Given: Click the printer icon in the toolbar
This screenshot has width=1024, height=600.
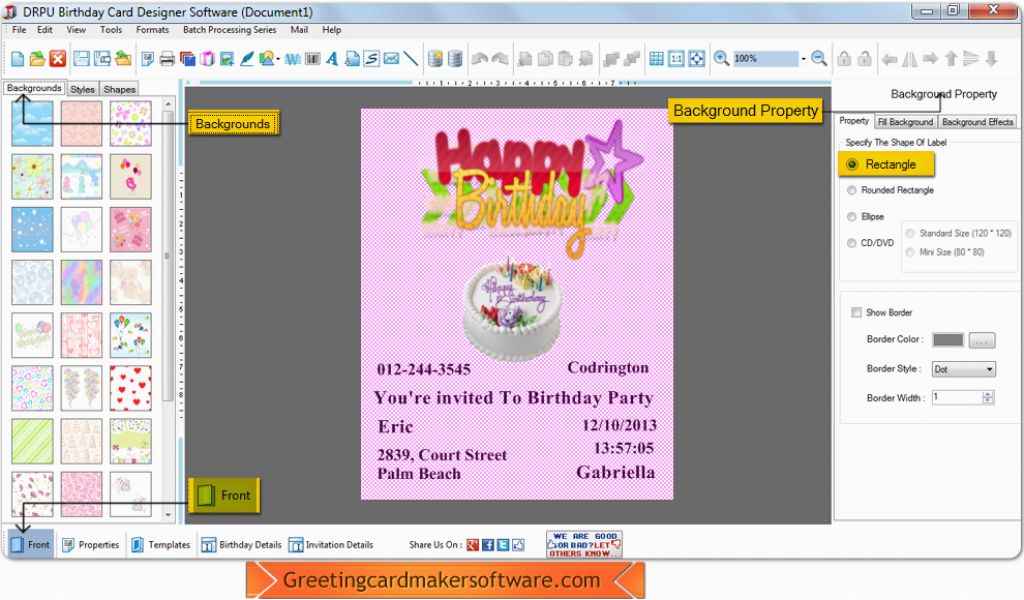Looking at the screenshot, I should coord(167,59).
